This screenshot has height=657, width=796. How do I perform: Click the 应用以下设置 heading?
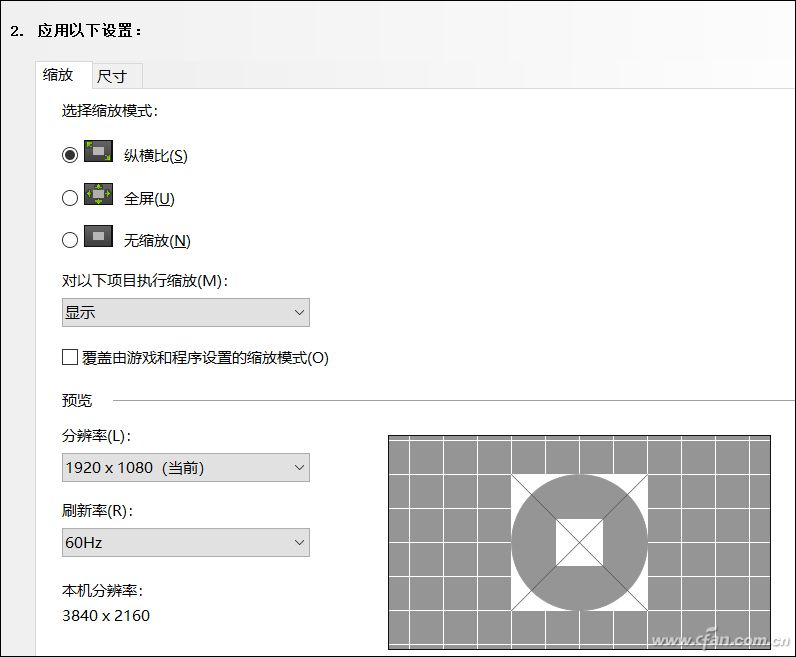pyautogui.click(x=89, y=30)
